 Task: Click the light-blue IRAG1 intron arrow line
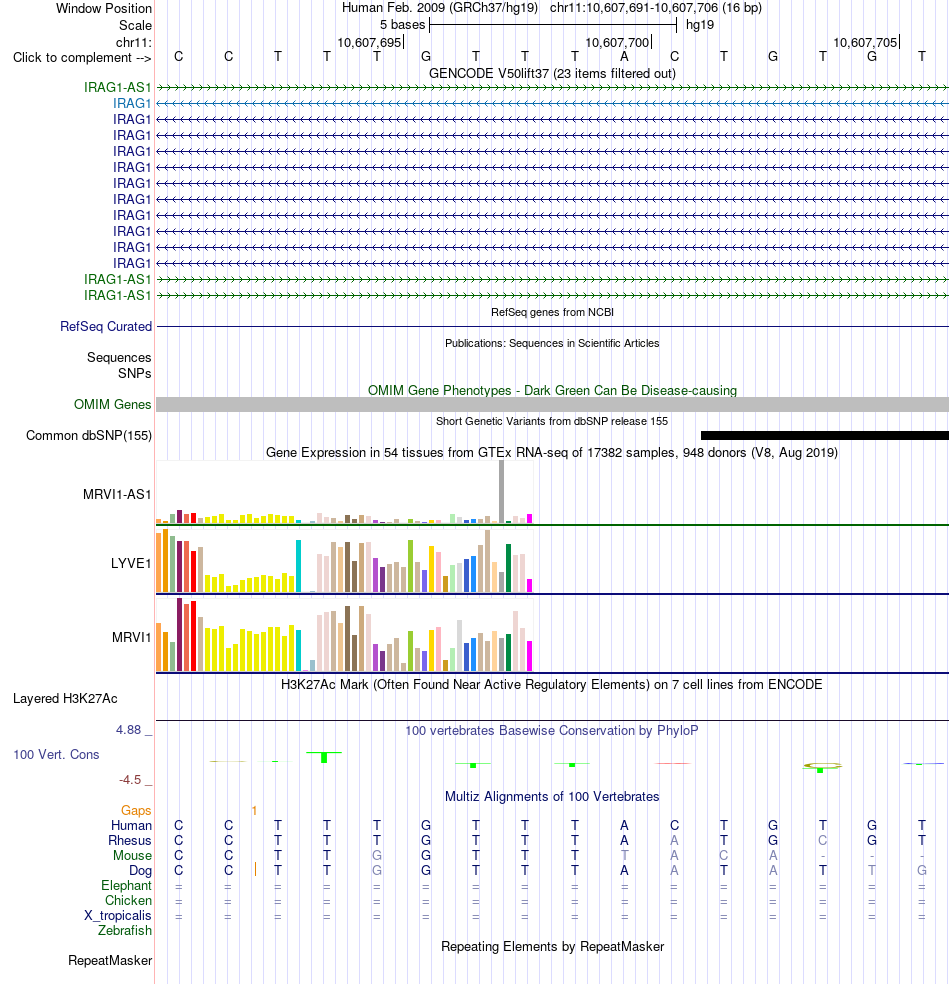click(552, 104)
